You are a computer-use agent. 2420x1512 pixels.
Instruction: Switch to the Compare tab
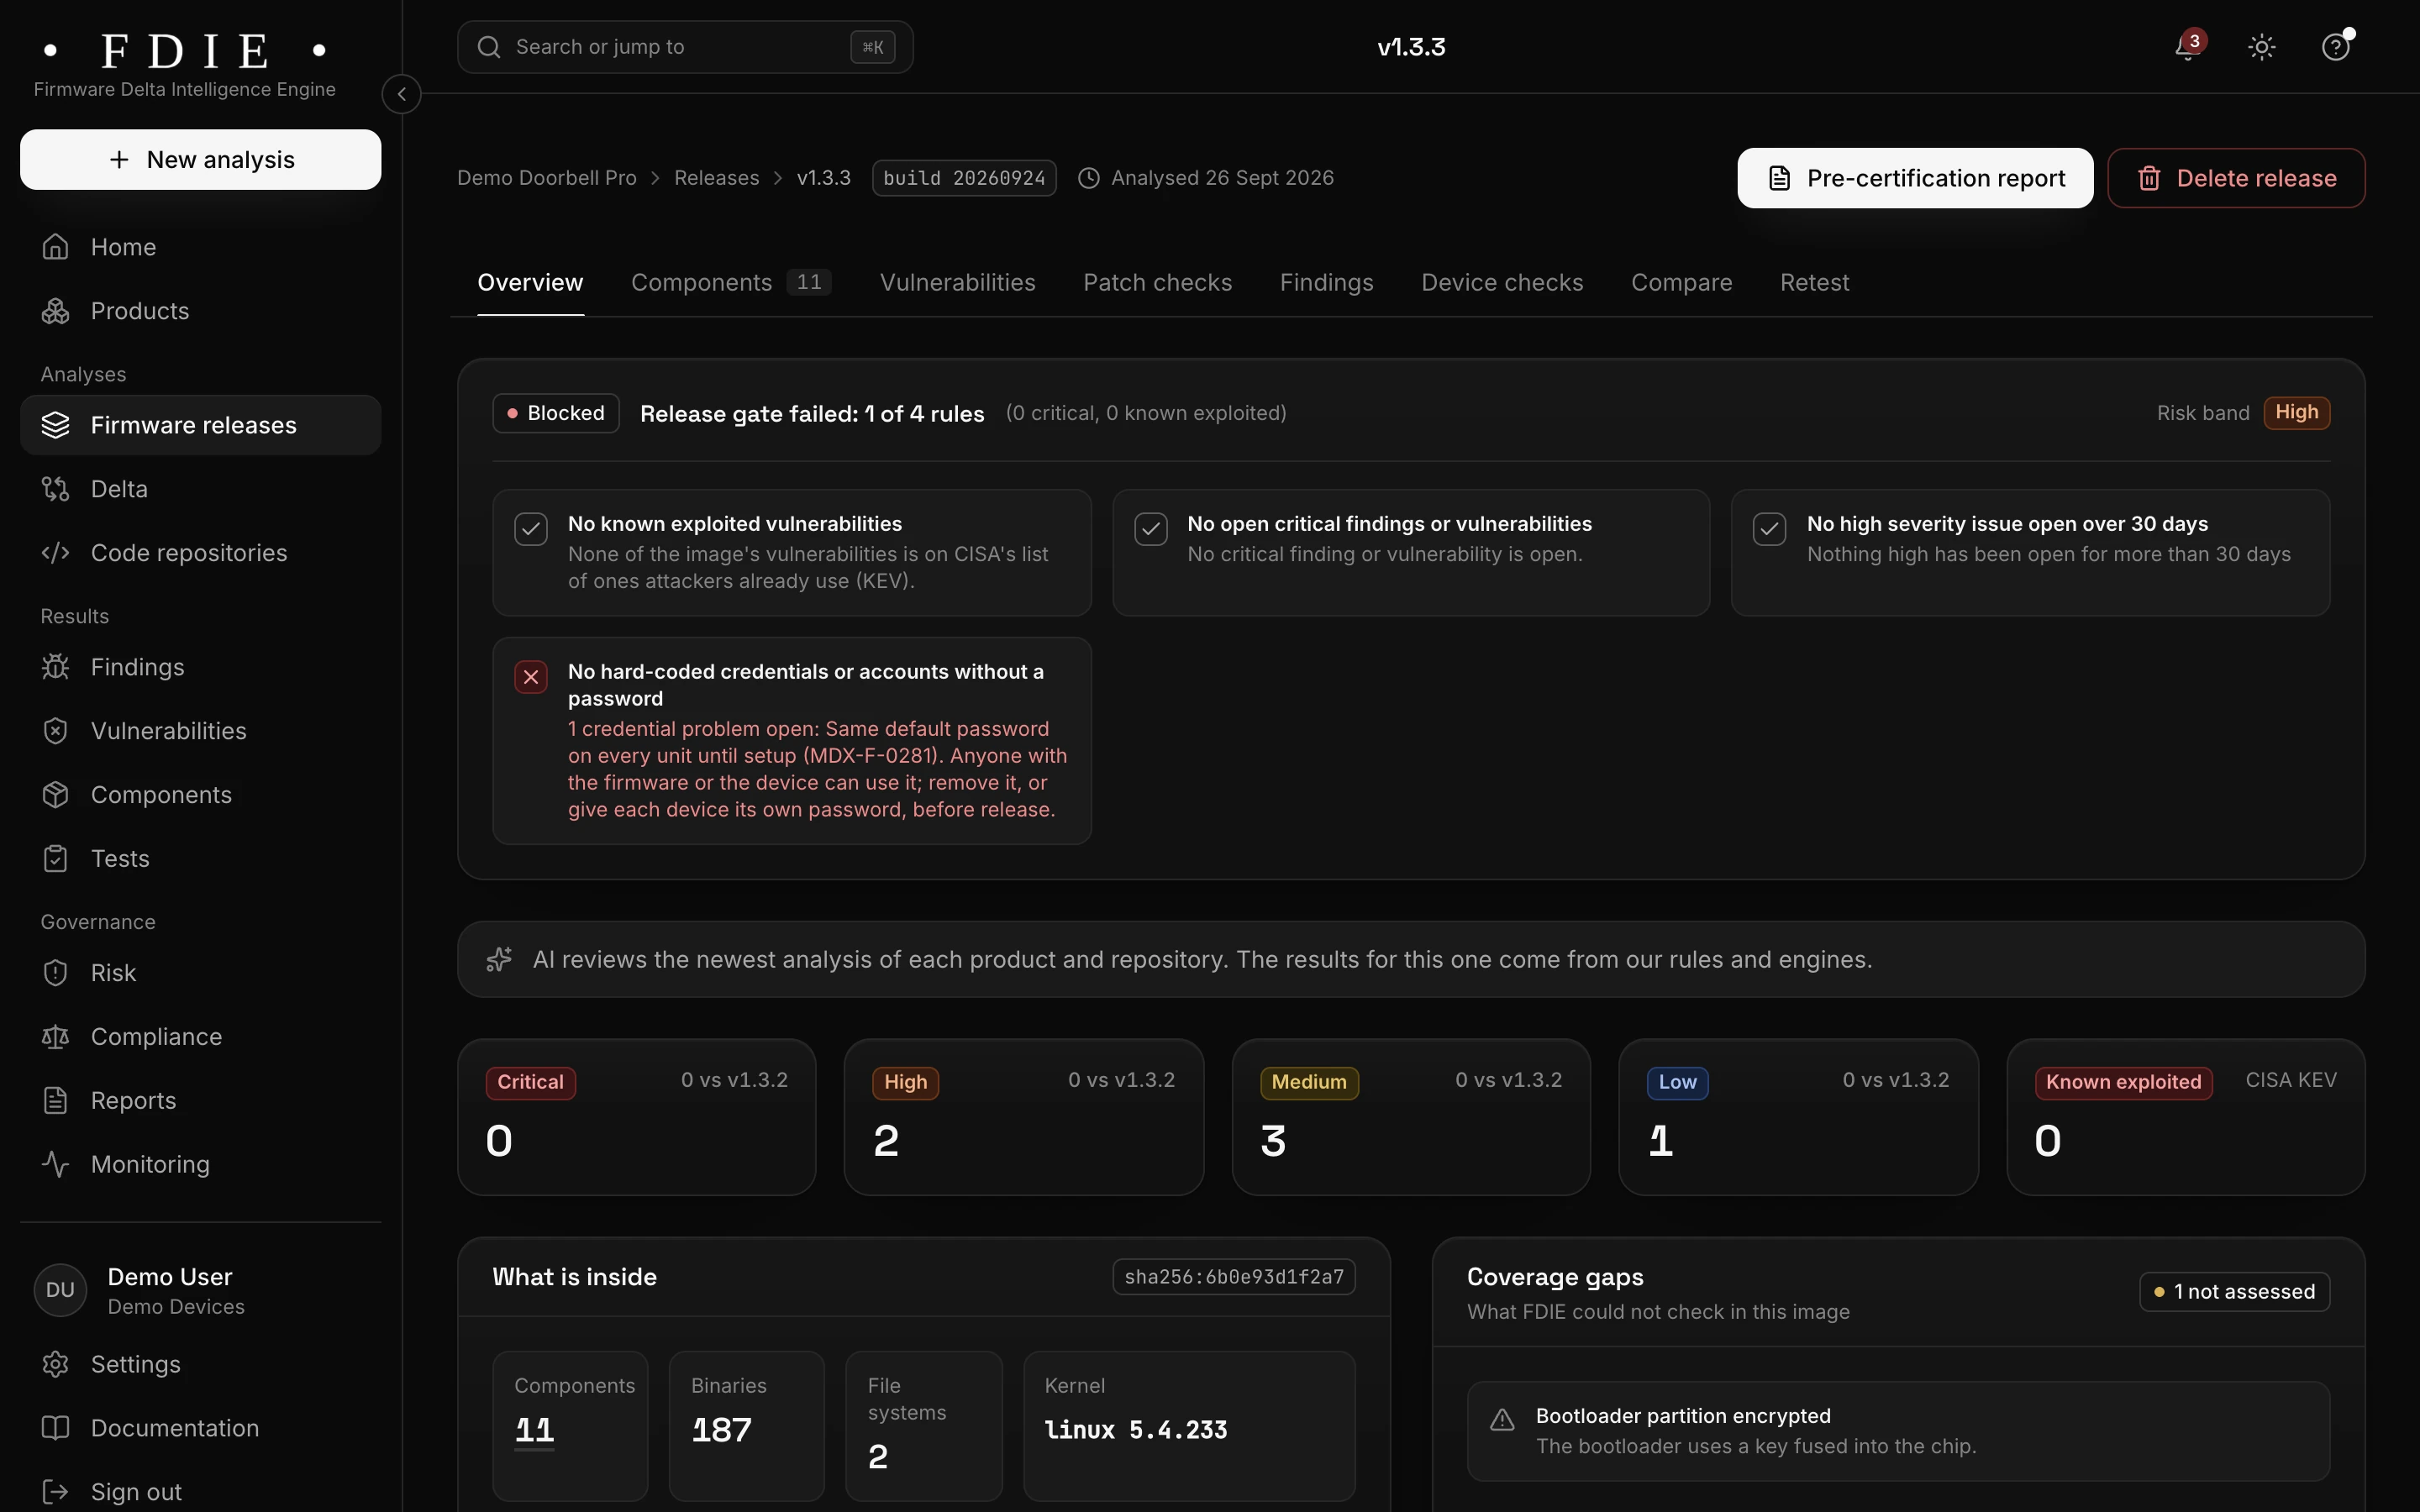(1681, 283)
